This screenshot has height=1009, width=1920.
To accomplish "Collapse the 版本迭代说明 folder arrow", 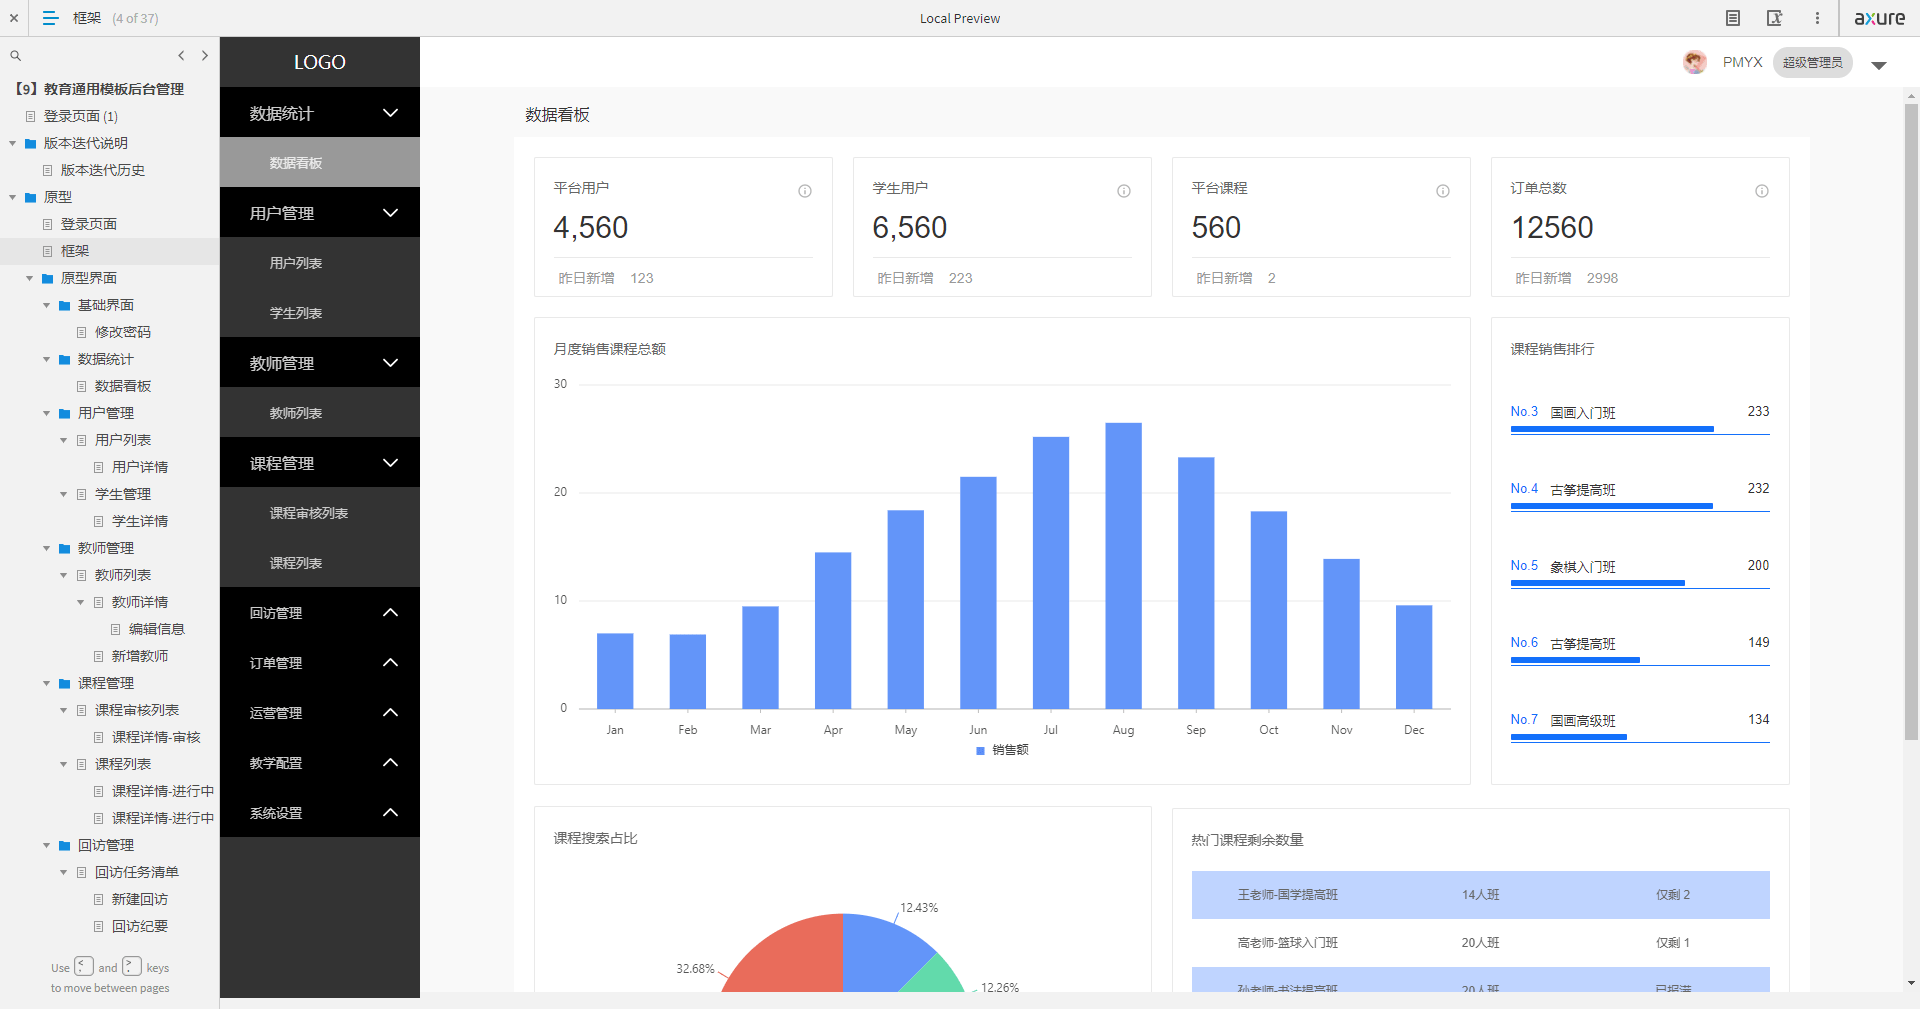I will (x=13, y=143).
